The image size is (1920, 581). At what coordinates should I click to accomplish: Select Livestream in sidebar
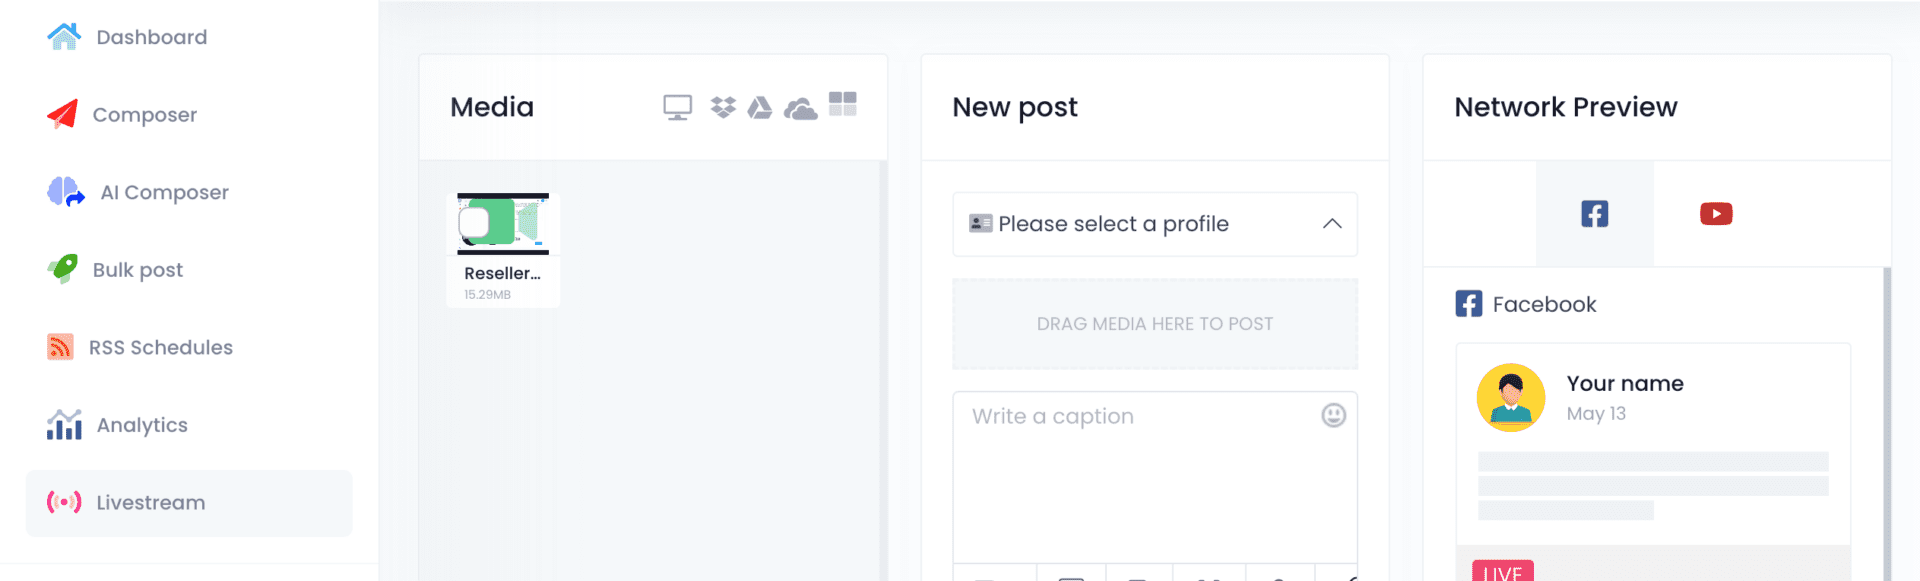click(x=150, y=503)
